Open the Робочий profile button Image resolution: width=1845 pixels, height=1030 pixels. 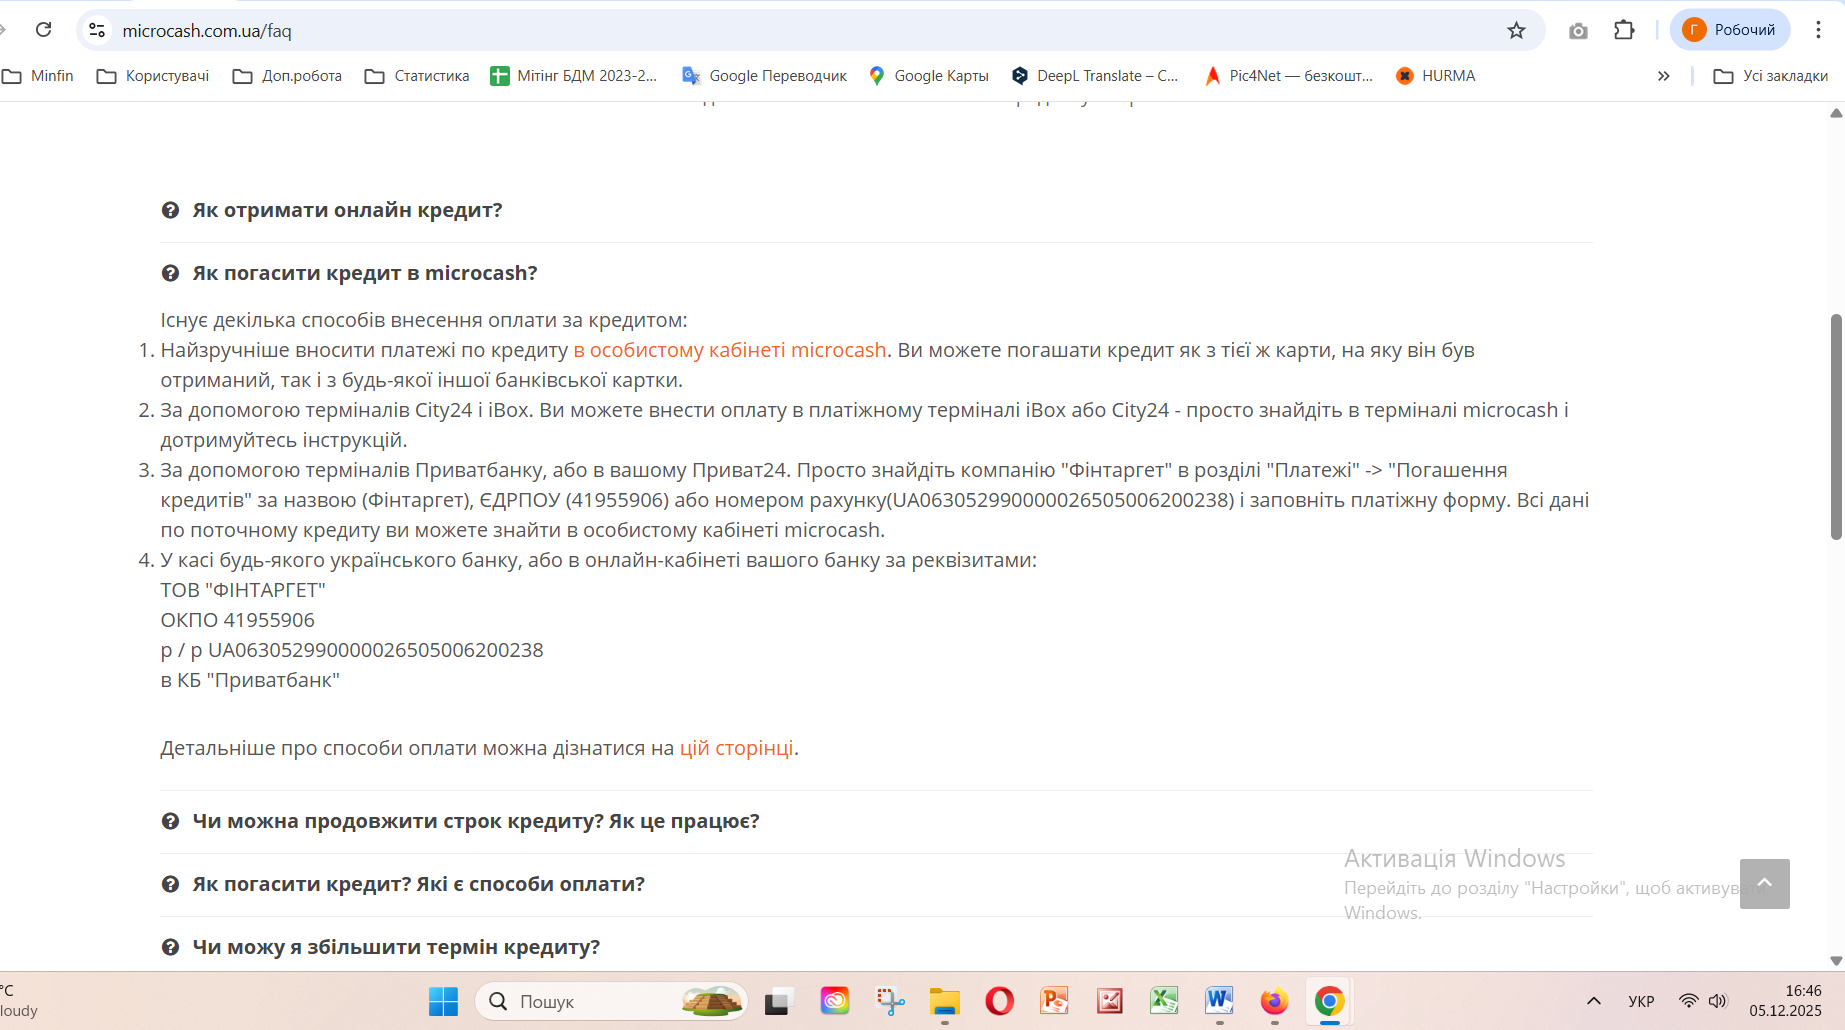1730,30
